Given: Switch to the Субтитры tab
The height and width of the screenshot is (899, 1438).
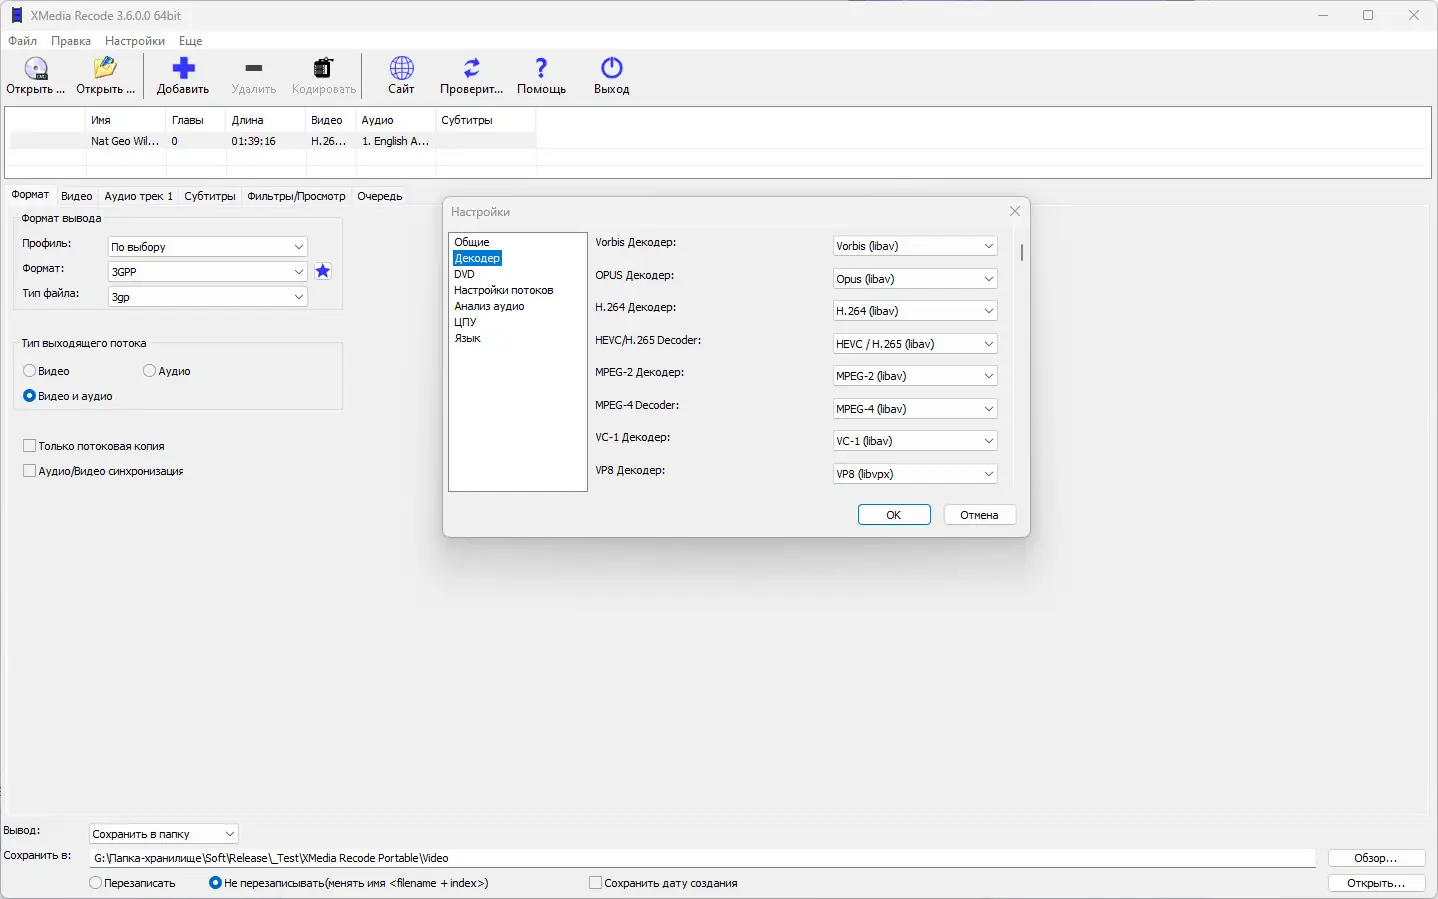Looking at the screenshot, I should pyautogui.click(x=210, y=196).
